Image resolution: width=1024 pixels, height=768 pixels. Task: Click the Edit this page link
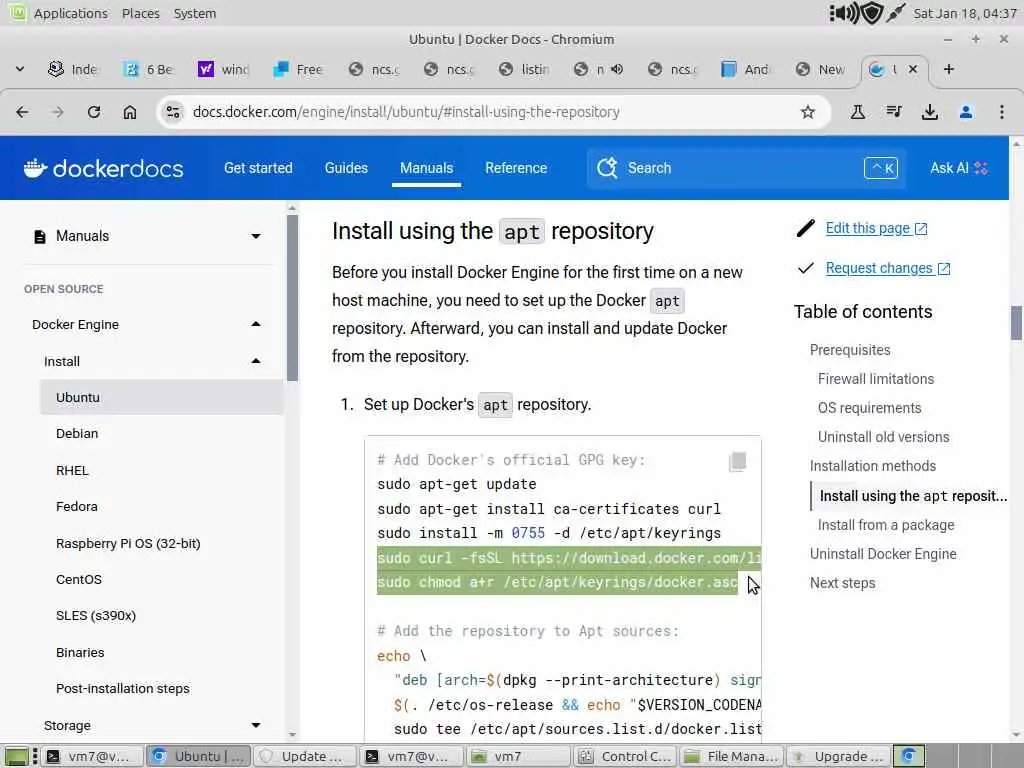click(x=876, y=229)
